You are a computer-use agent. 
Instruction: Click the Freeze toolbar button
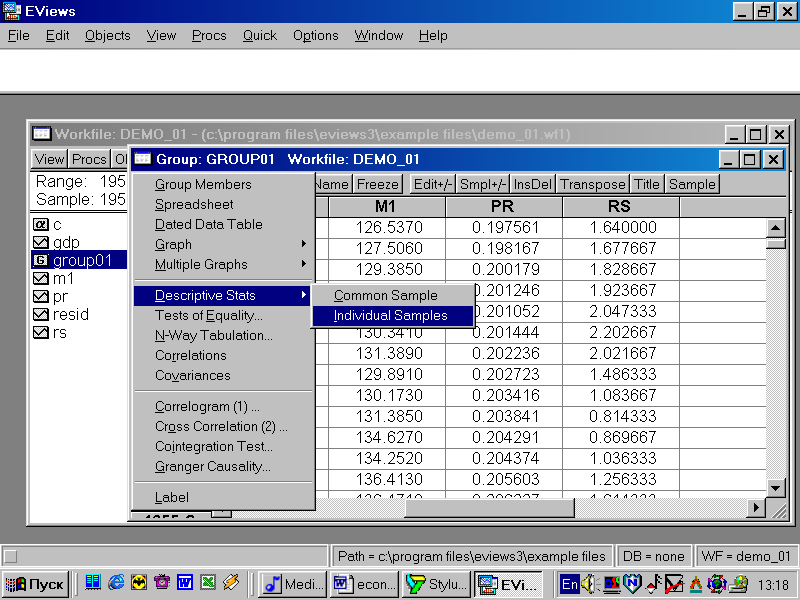[378, 184]
